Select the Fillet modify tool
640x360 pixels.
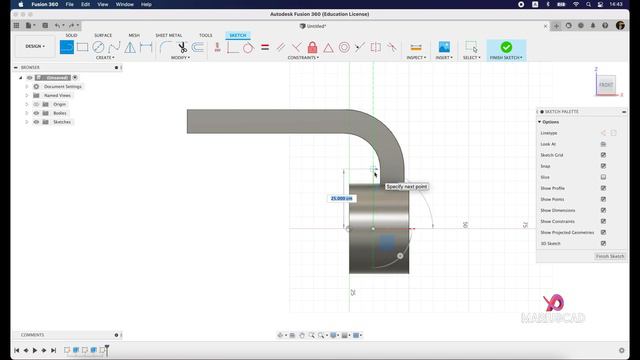click(165, 47)
